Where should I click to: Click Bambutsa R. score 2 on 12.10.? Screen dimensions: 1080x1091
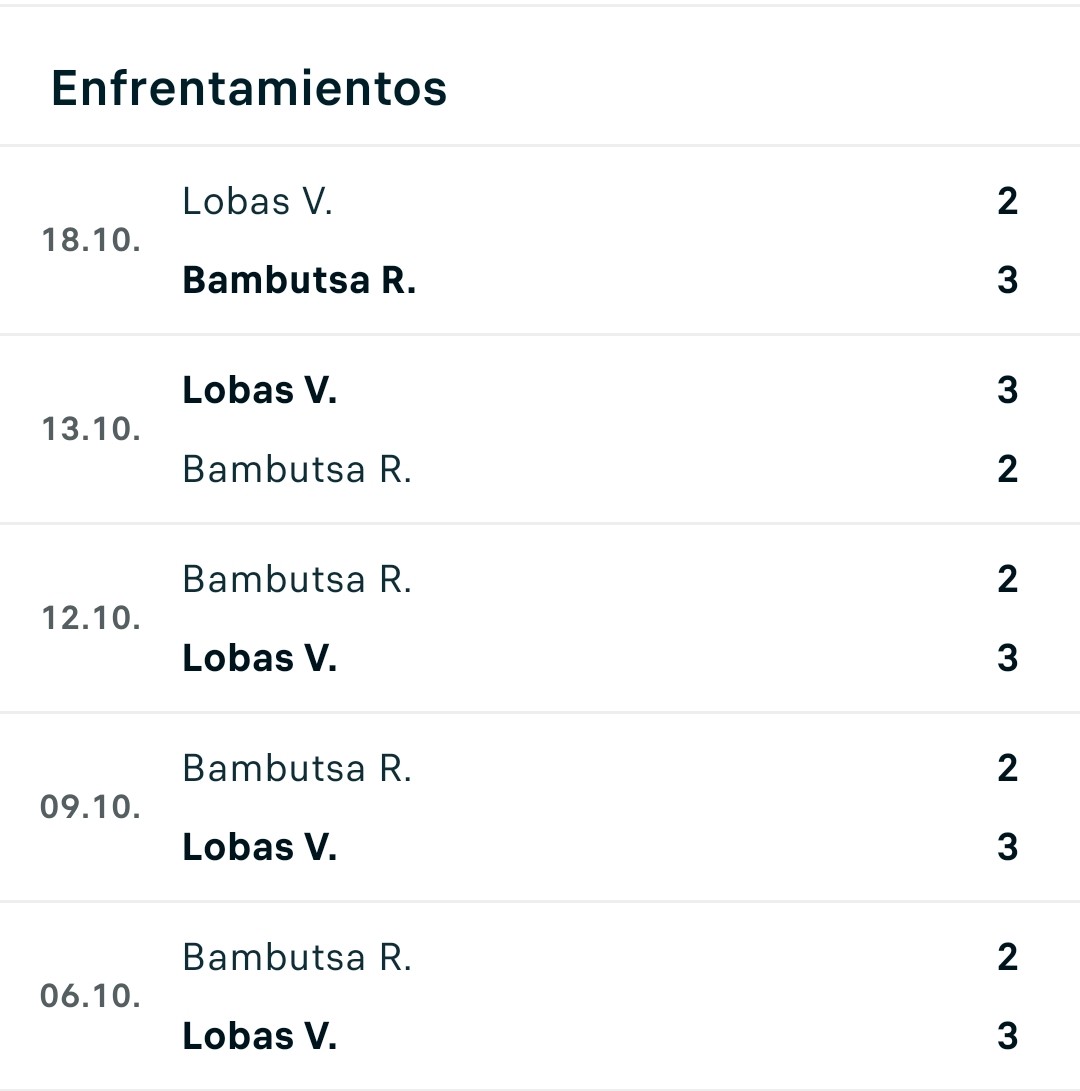pyautogui.click(x=1008, y=580)
